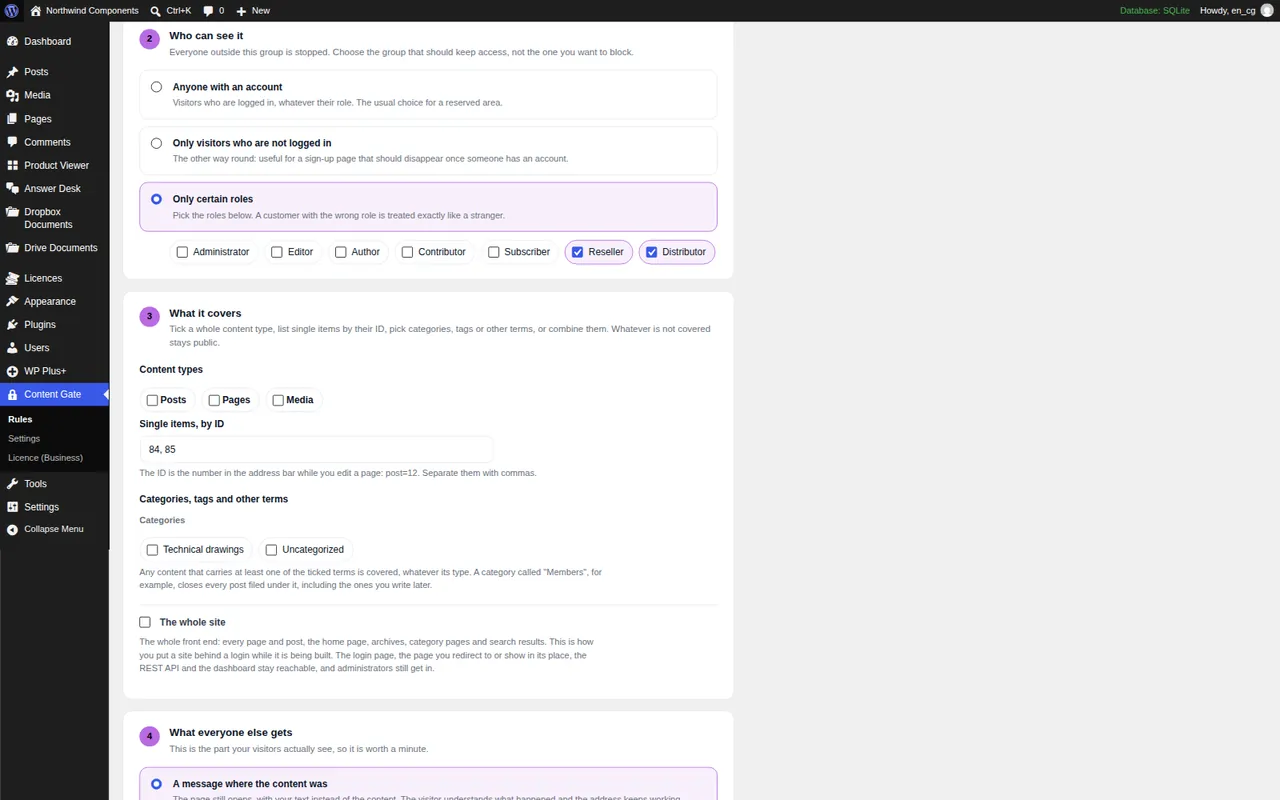This screenshot has width=1280, height=800.
Task: Visit Northwind Components site link
Action: [x=84, y=10]
